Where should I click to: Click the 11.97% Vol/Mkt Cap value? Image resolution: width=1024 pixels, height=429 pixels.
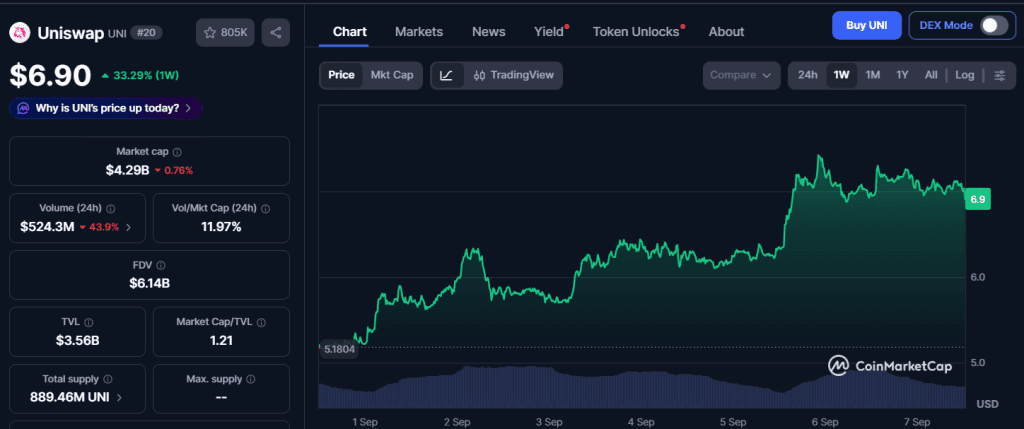point(221,227)
